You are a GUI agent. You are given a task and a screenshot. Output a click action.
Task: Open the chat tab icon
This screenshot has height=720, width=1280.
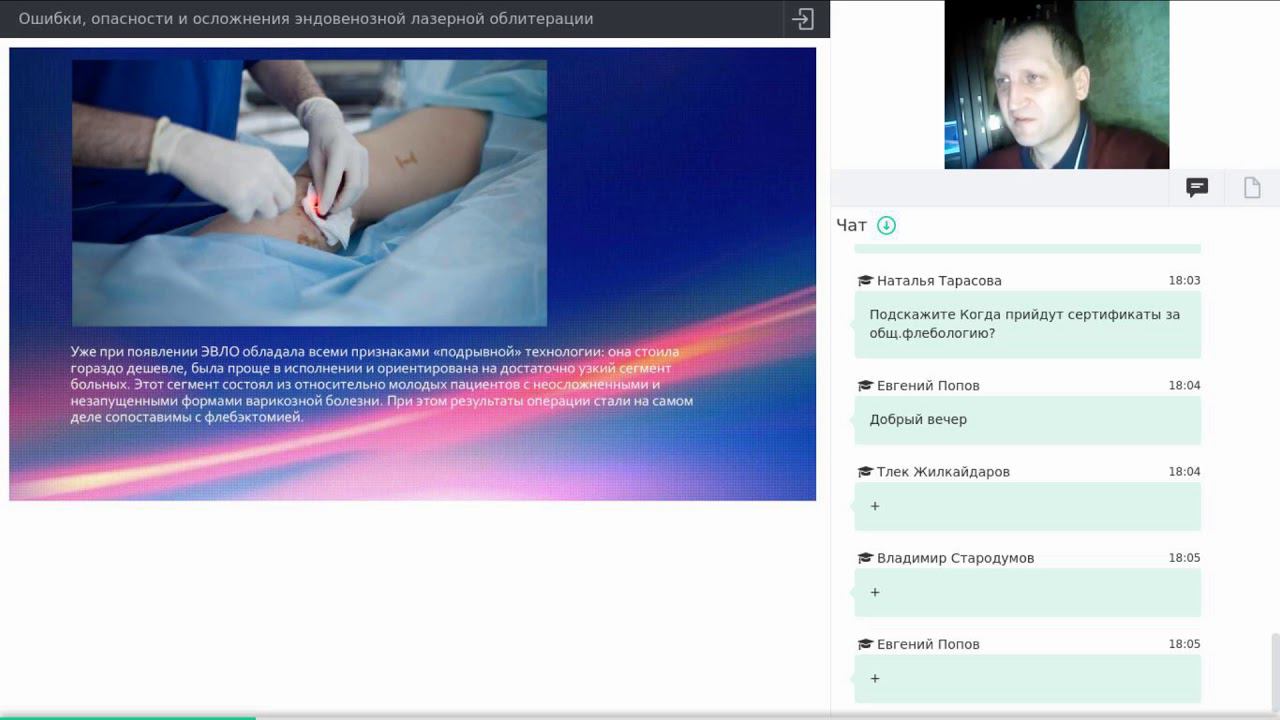(1197, 187)
